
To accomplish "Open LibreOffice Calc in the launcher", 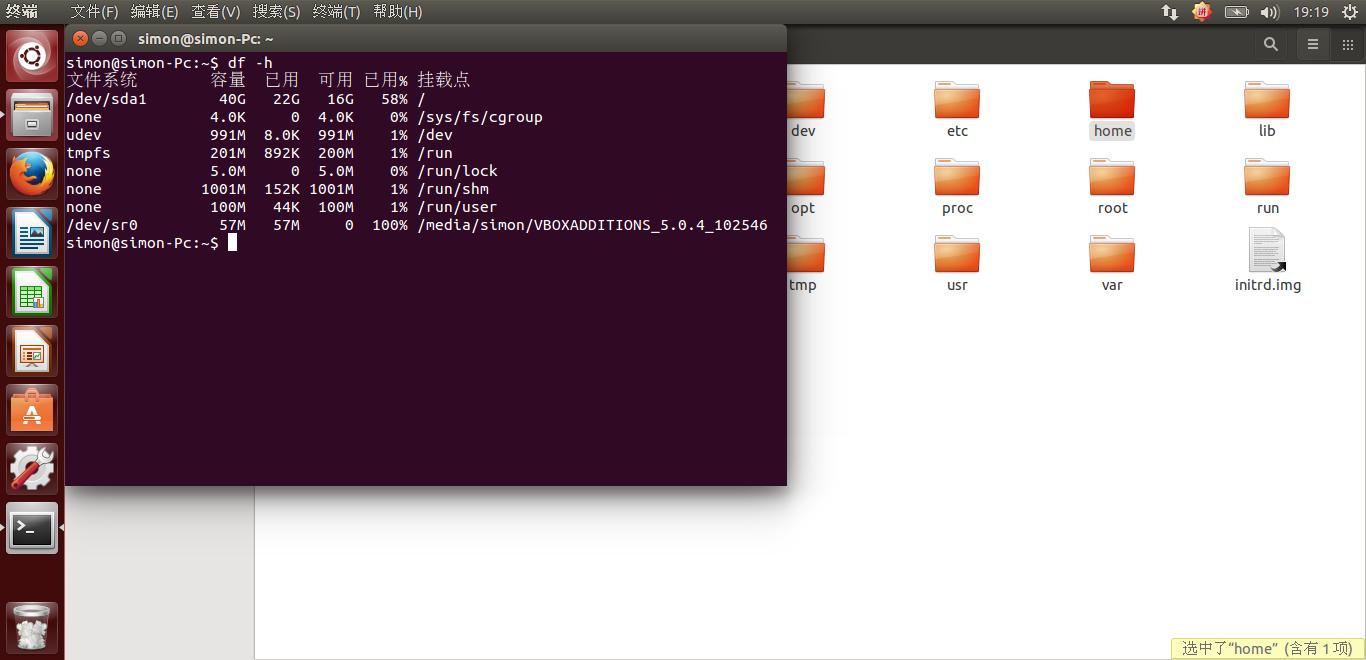I will [32, 292].
